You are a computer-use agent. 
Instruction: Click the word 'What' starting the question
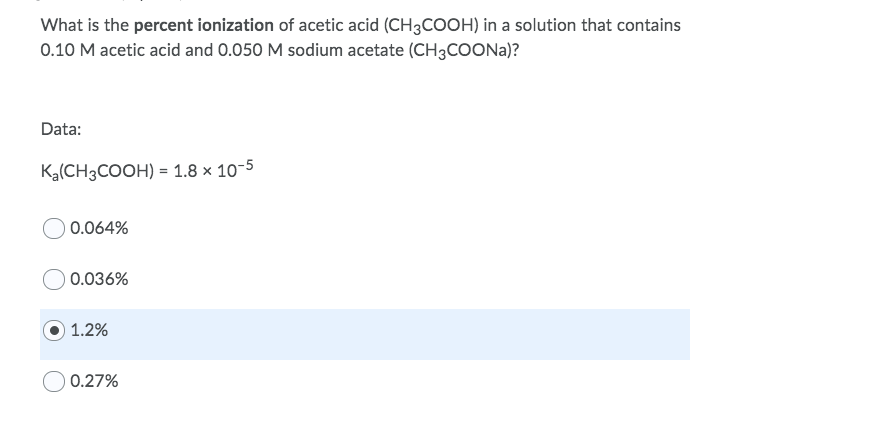[x=60, y=25]
